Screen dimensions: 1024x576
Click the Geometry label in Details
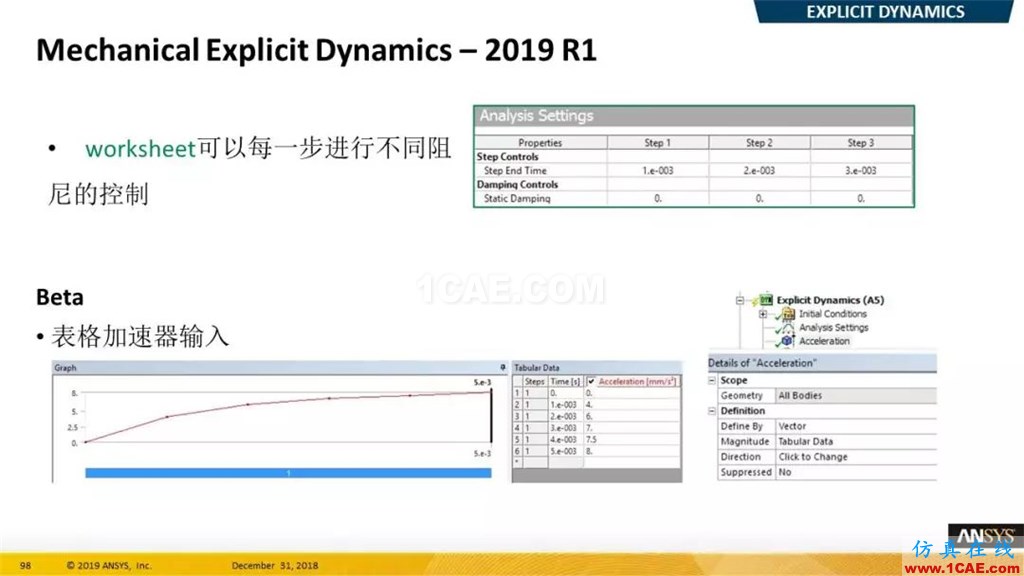741,396
